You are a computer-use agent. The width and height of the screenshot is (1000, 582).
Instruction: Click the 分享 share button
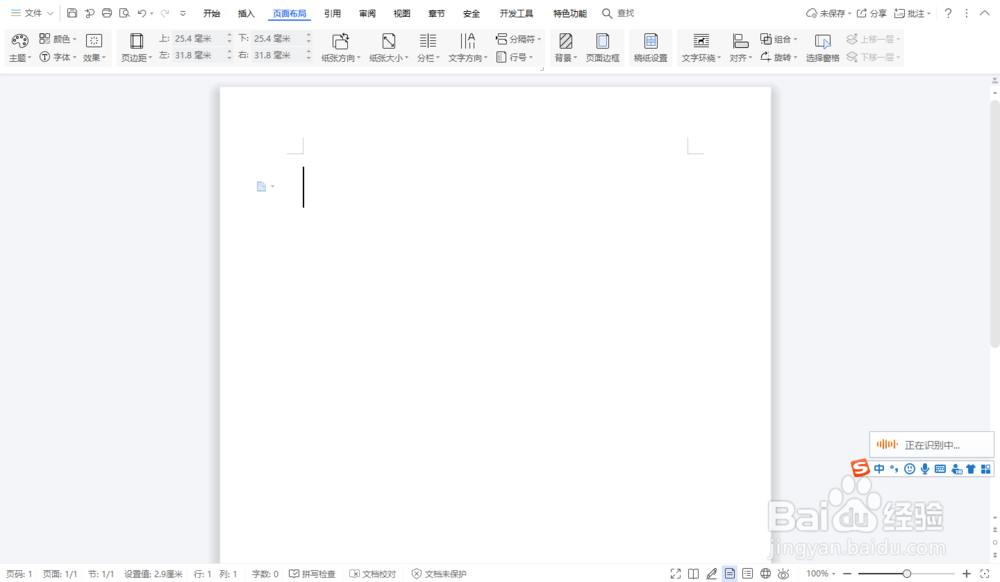(871, 13)
